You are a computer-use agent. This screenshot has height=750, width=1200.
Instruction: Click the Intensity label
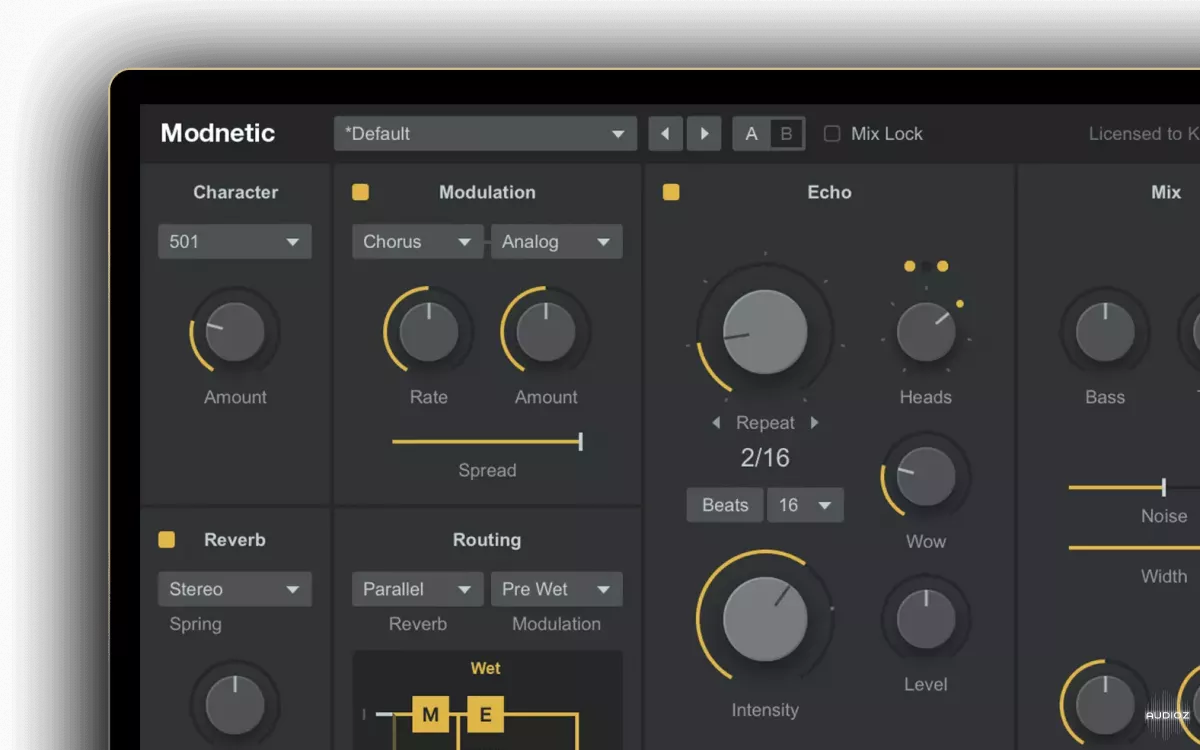pos(765,710)
